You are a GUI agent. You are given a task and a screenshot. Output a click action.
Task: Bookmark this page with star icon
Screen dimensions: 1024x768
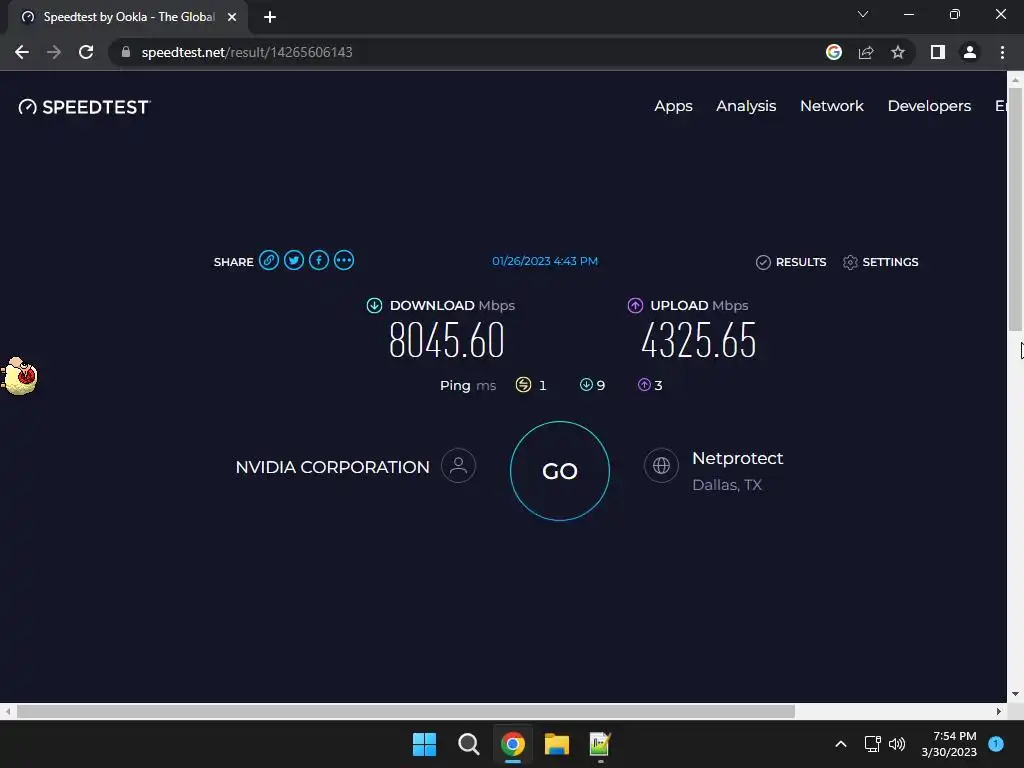(898, 52)
